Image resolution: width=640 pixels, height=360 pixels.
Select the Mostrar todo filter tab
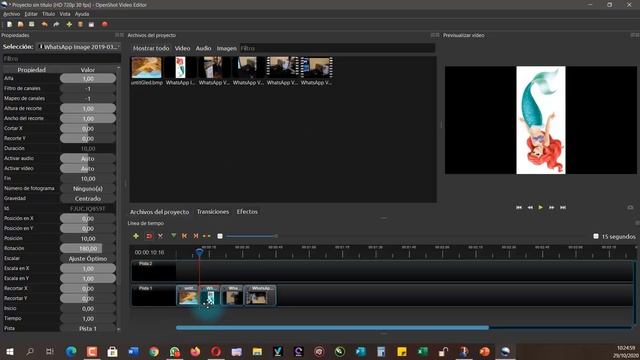pos(151,48)
